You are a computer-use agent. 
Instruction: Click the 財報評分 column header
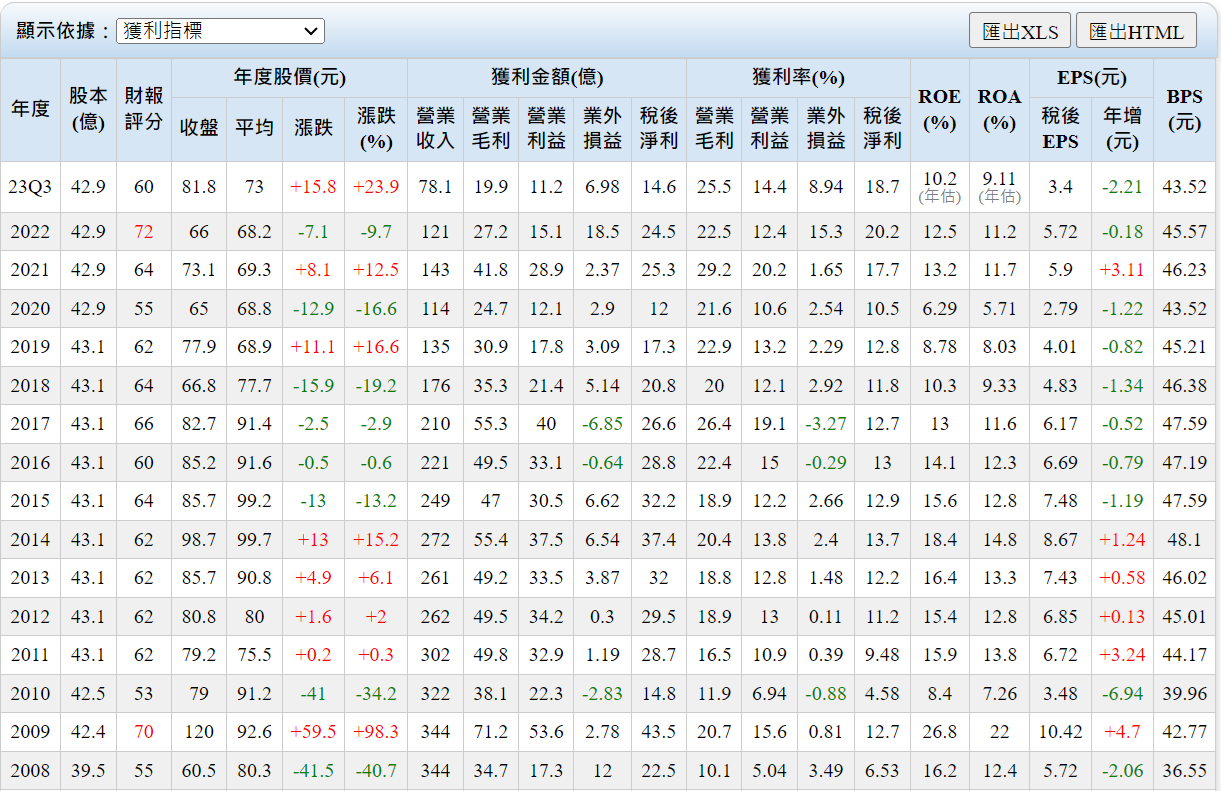click(143, 109)
